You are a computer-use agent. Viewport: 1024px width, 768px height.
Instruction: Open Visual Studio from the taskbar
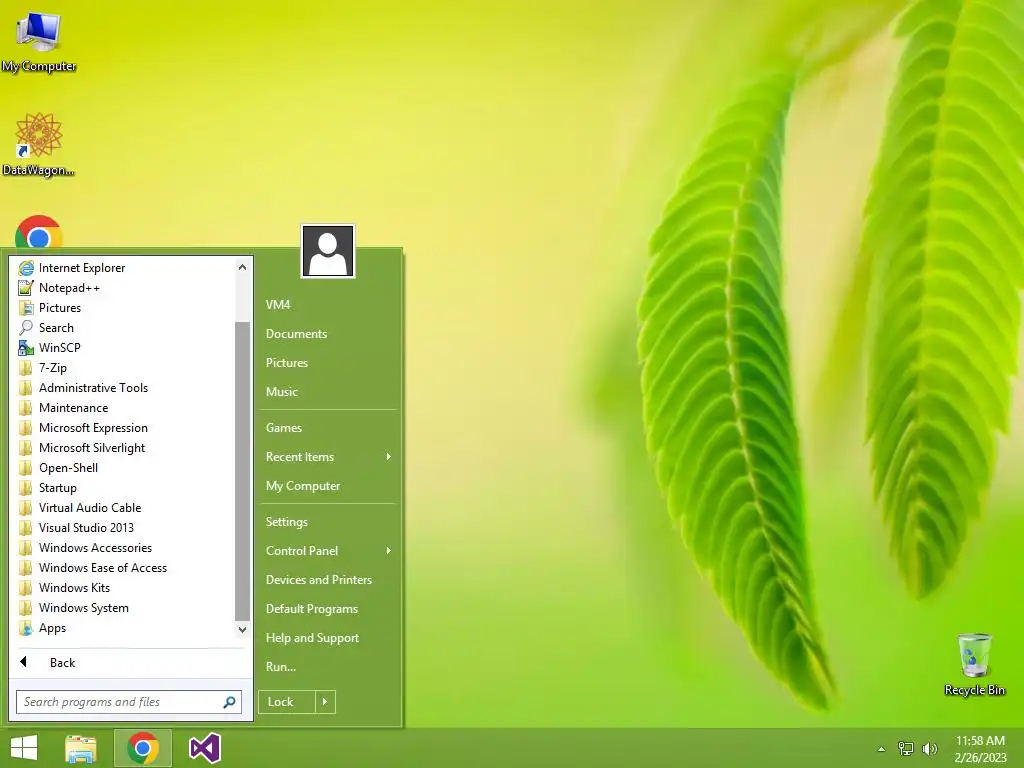pos(204,748)
